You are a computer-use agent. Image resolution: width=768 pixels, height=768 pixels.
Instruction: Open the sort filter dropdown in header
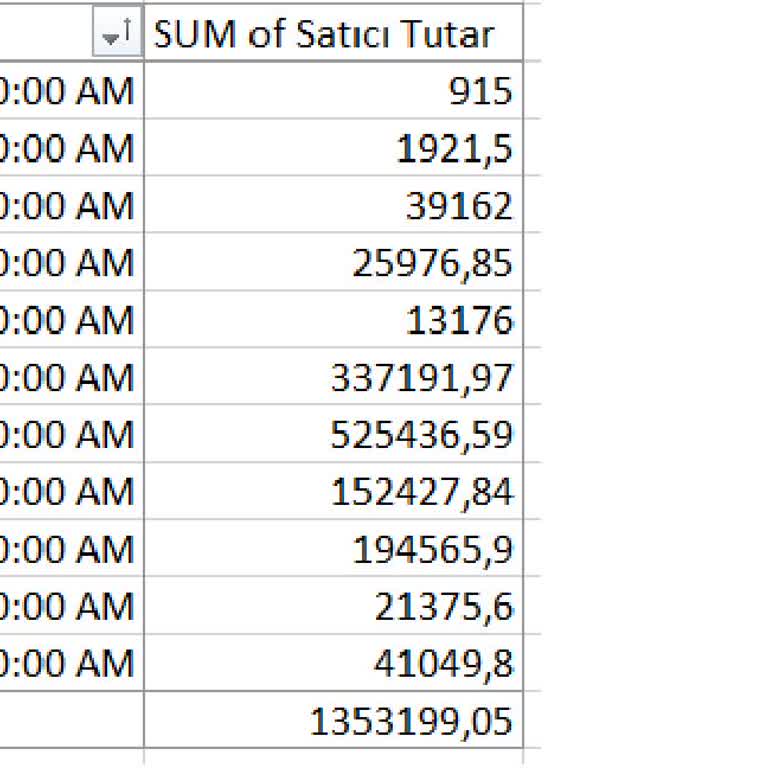(x=117, y=36)
